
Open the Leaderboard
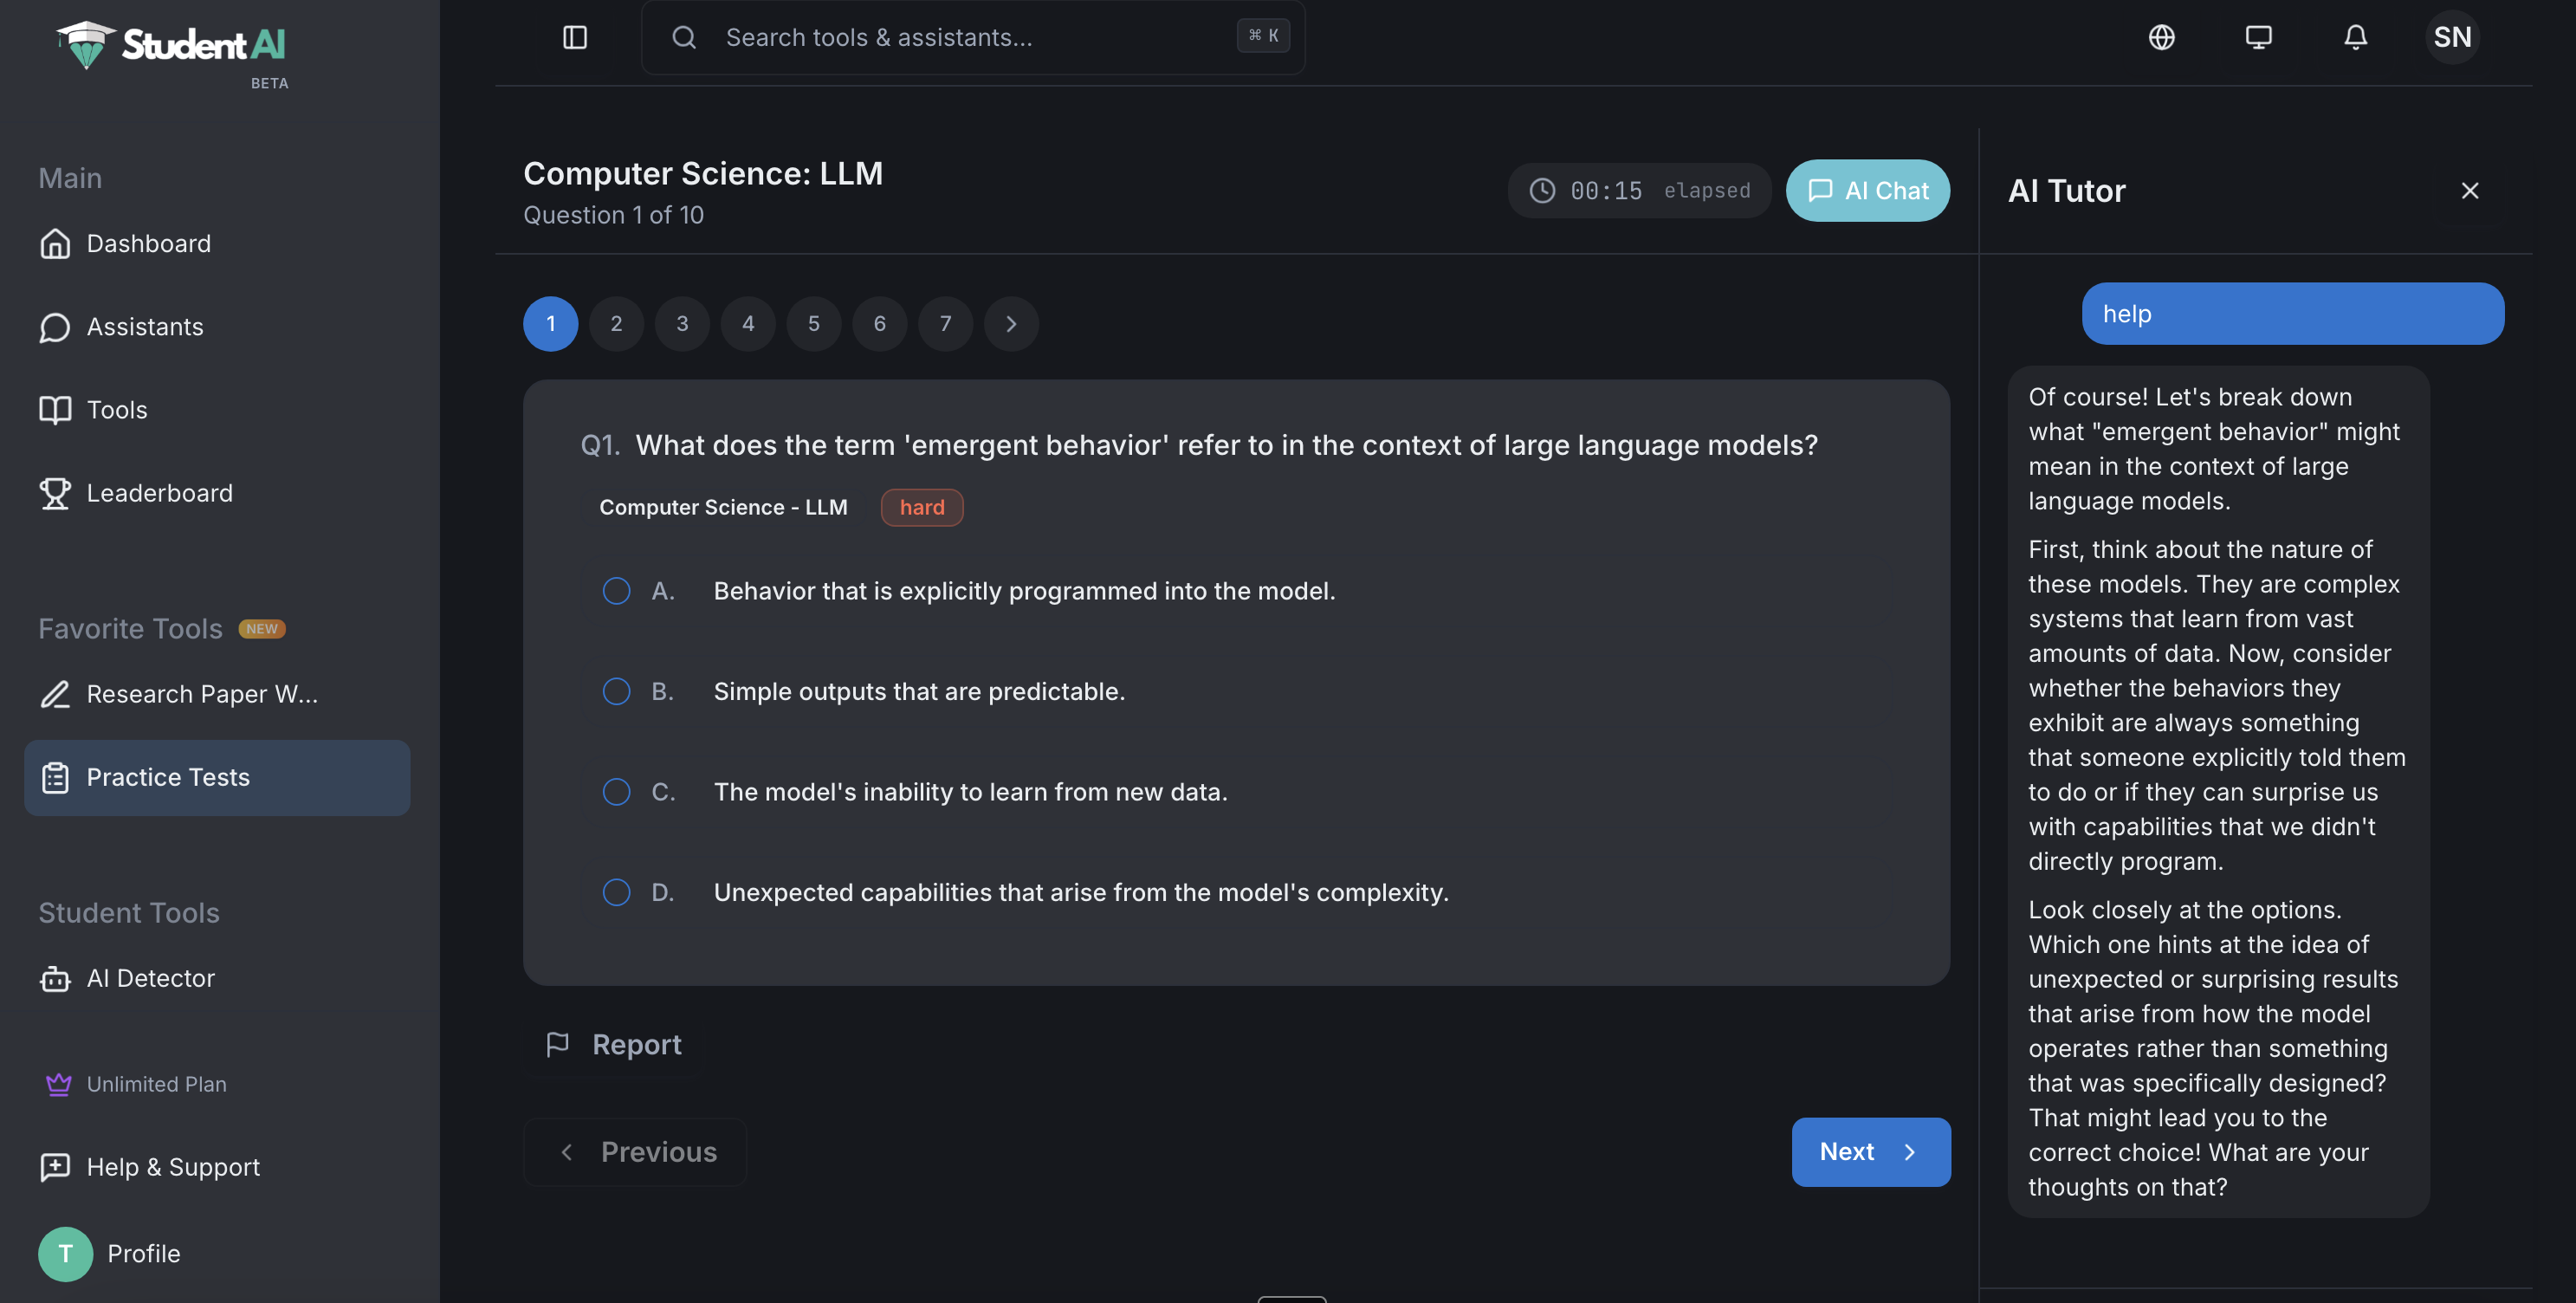point(158,492)
